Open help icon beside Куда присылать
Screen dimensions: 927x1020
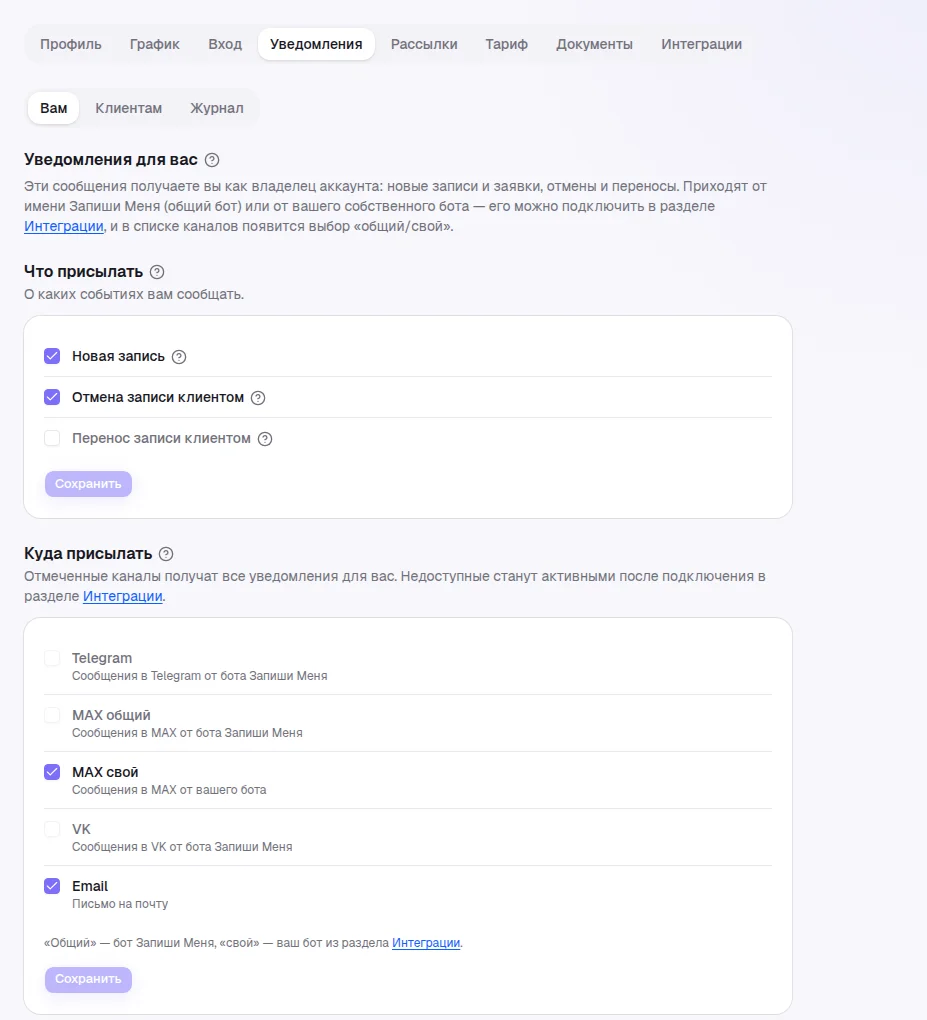166,554
